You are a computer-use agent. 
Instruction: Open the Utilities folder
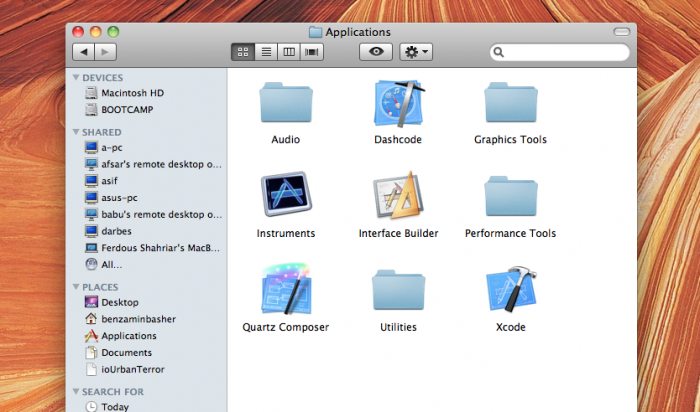tap(398, 290)
